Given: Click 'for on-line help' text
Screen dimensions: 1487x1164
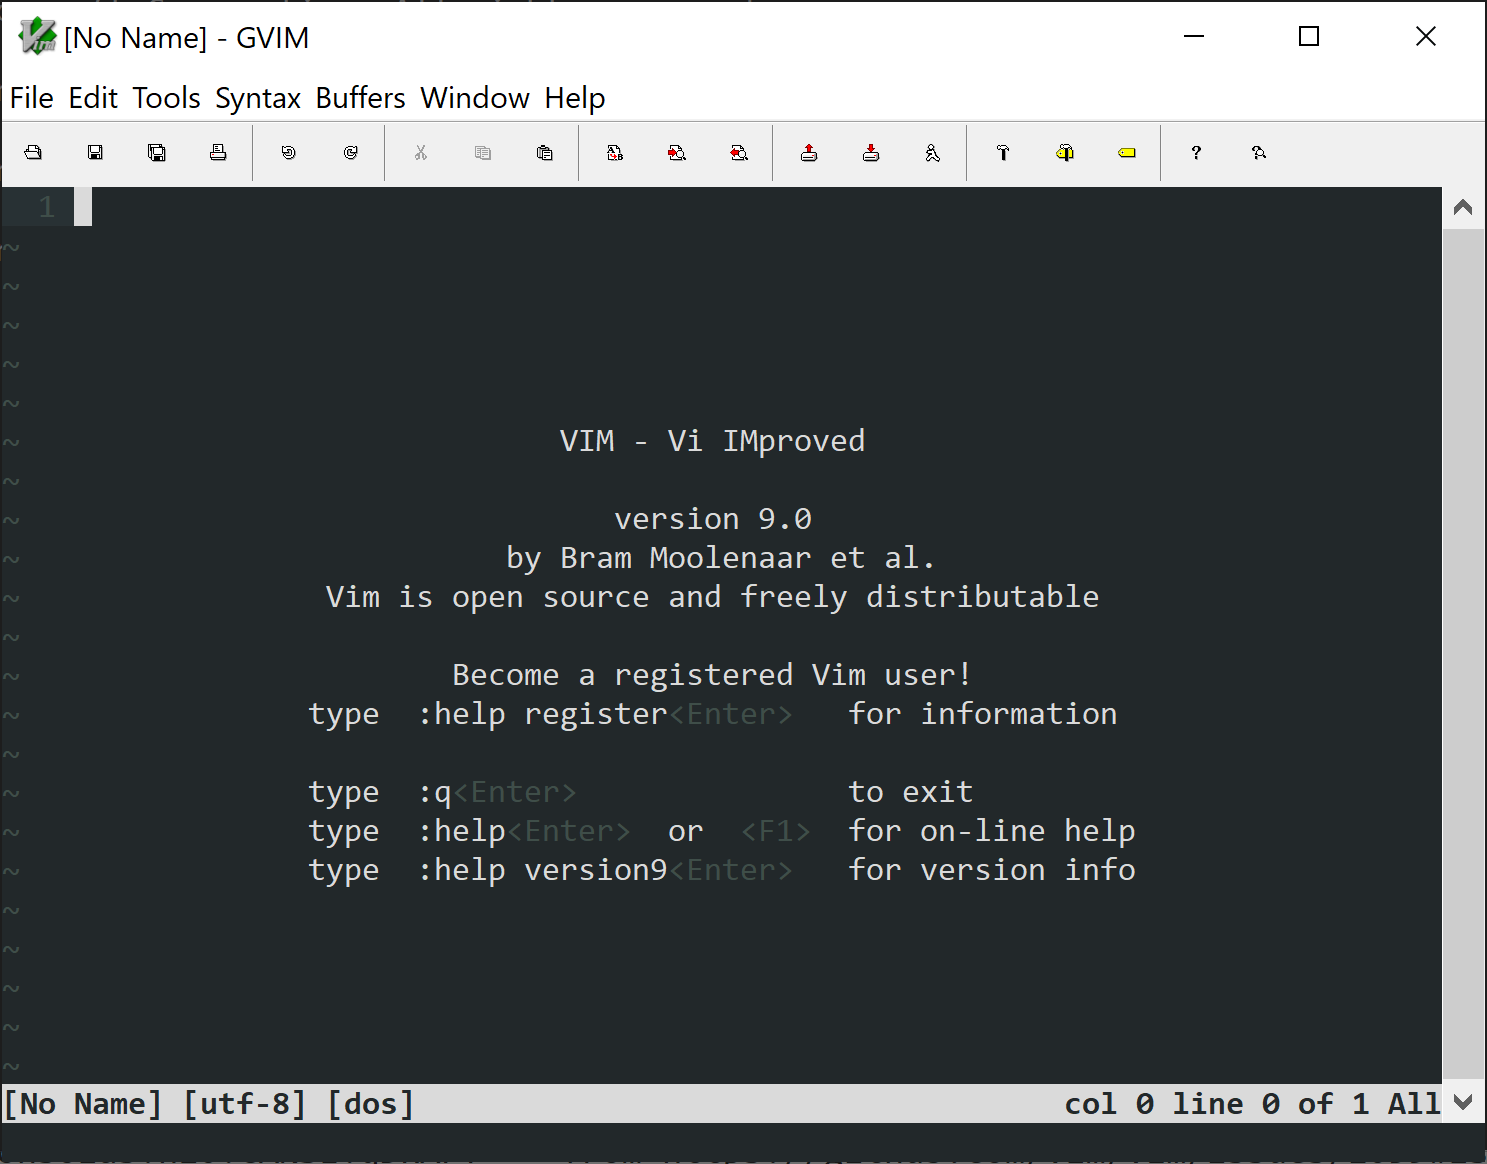Looking at the screenshot, I should pos(992,831).
